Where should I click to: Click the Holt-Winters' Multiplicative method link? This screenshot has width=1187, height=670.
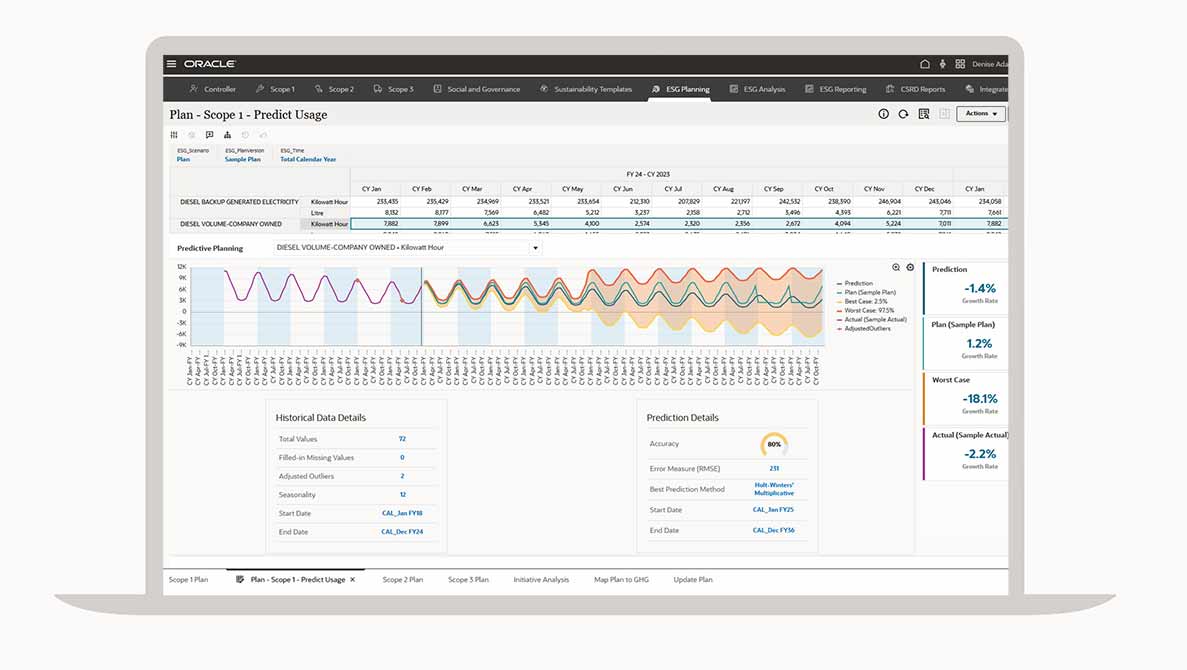coord(773,489)
